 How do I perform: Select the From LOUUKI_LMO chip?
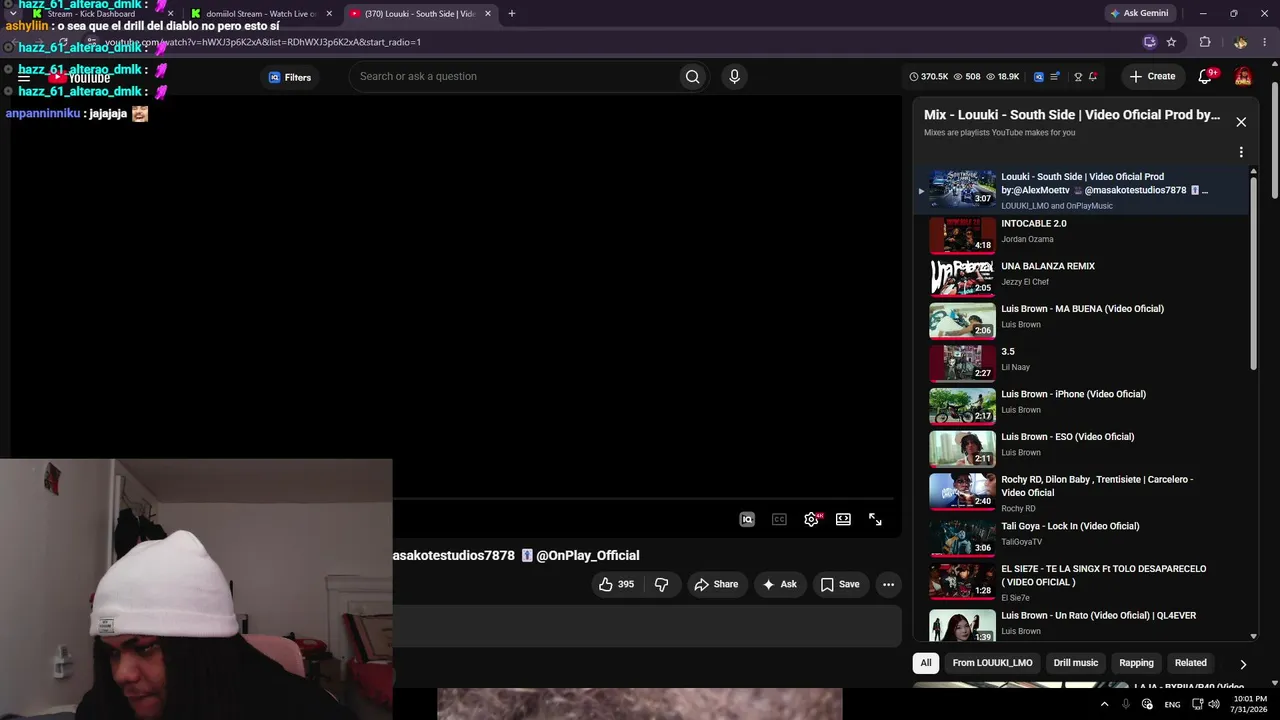[x=992, y=663]
